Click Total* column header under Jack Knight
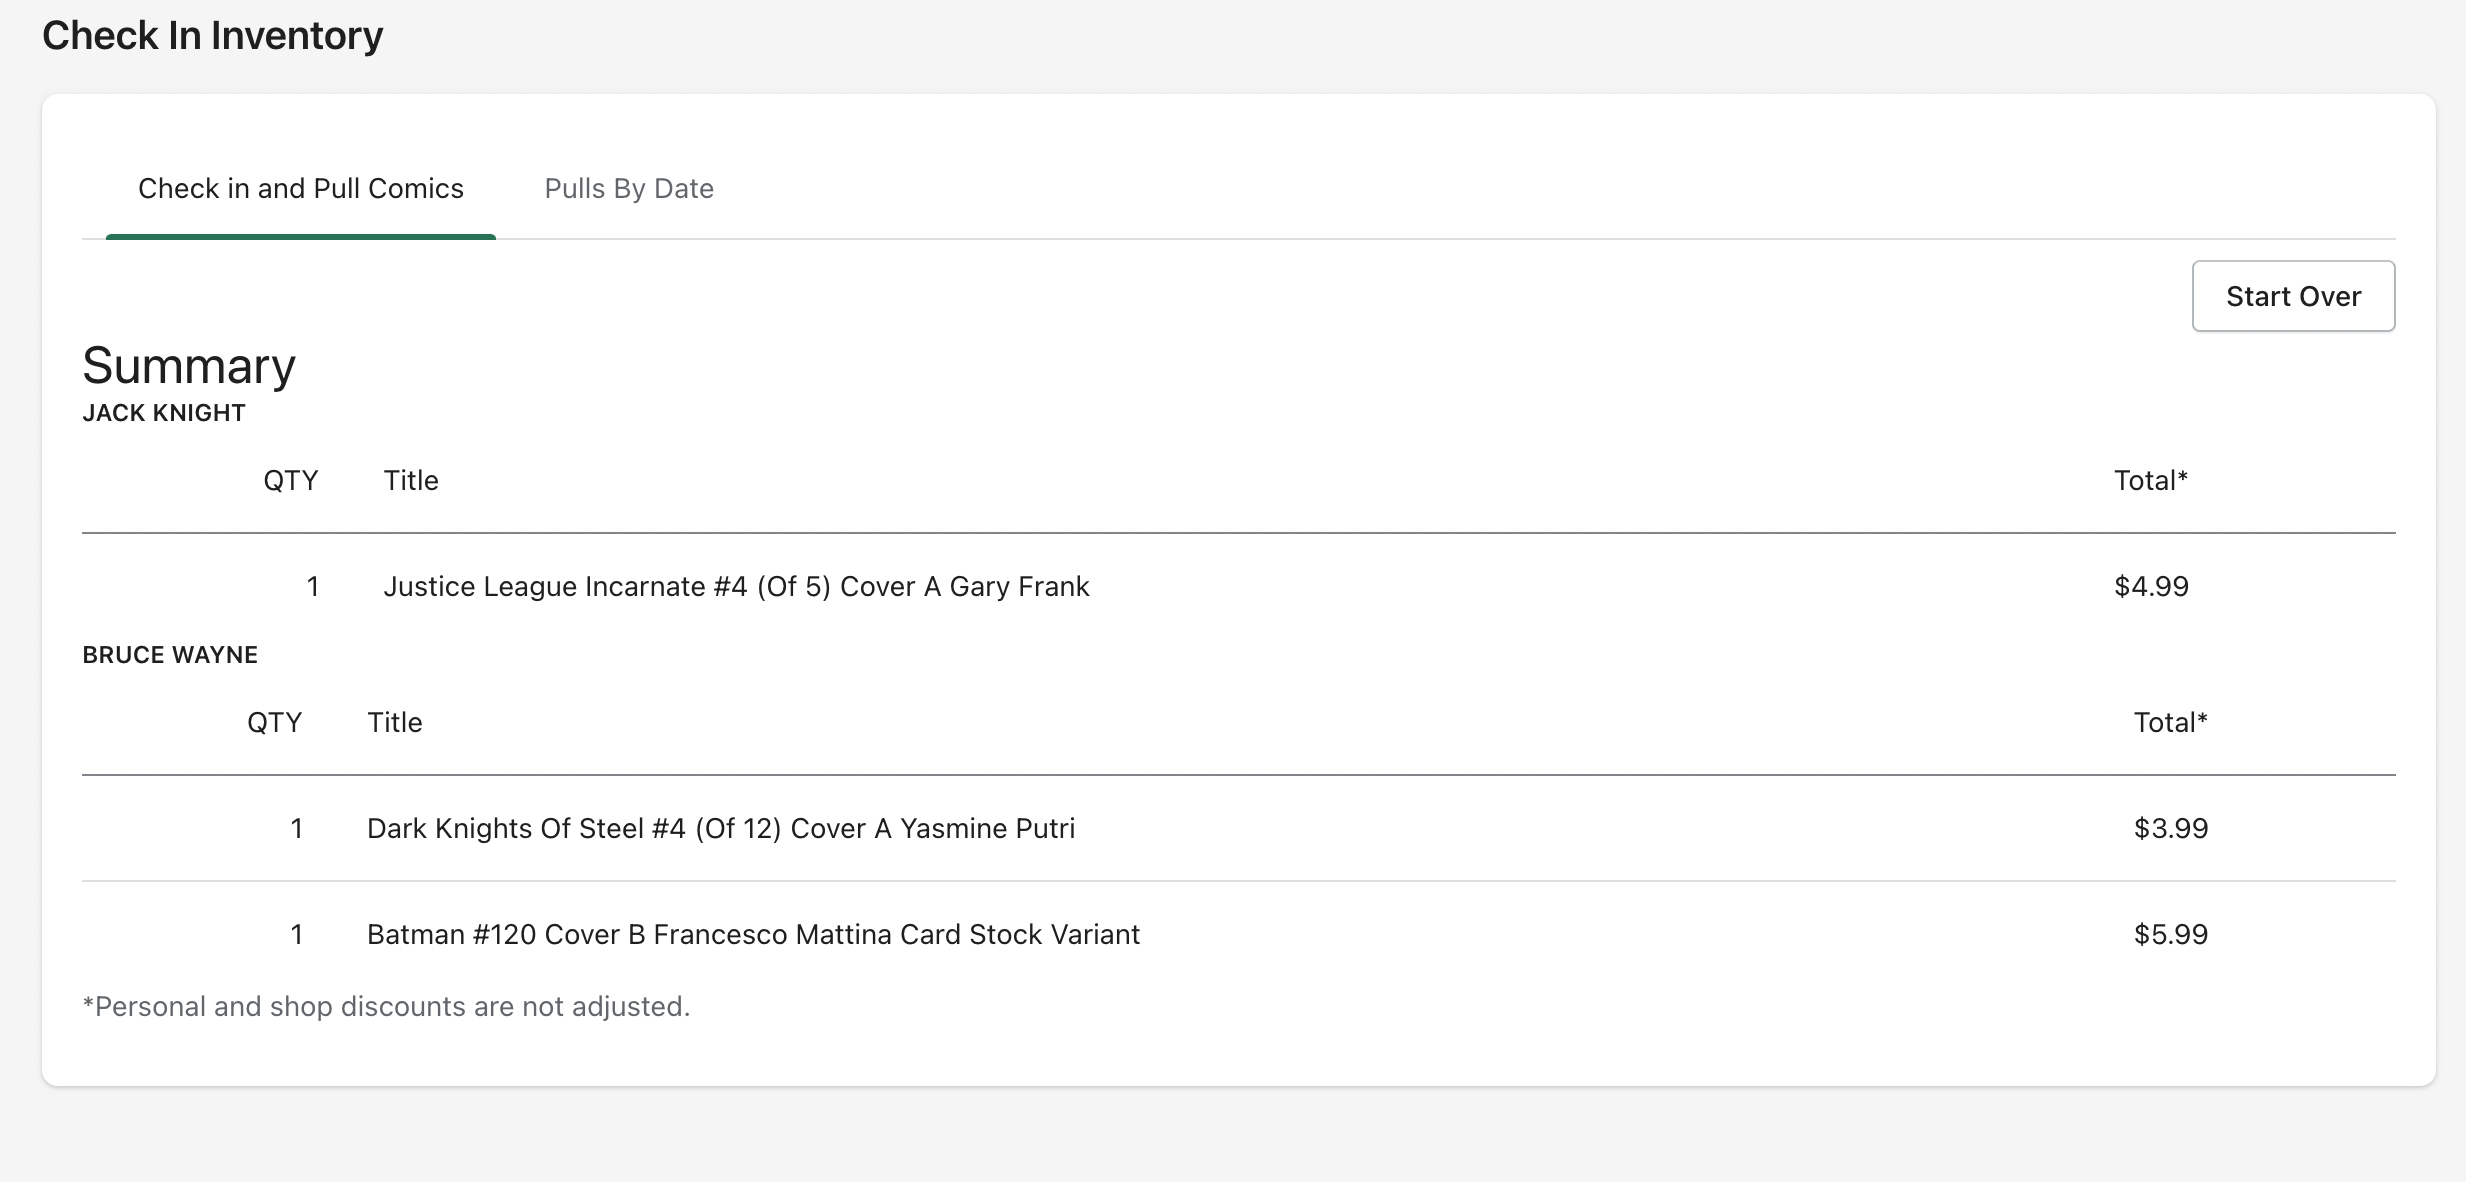Viewport: 2466px width, 1182px height. click(x=2150, y=481)
